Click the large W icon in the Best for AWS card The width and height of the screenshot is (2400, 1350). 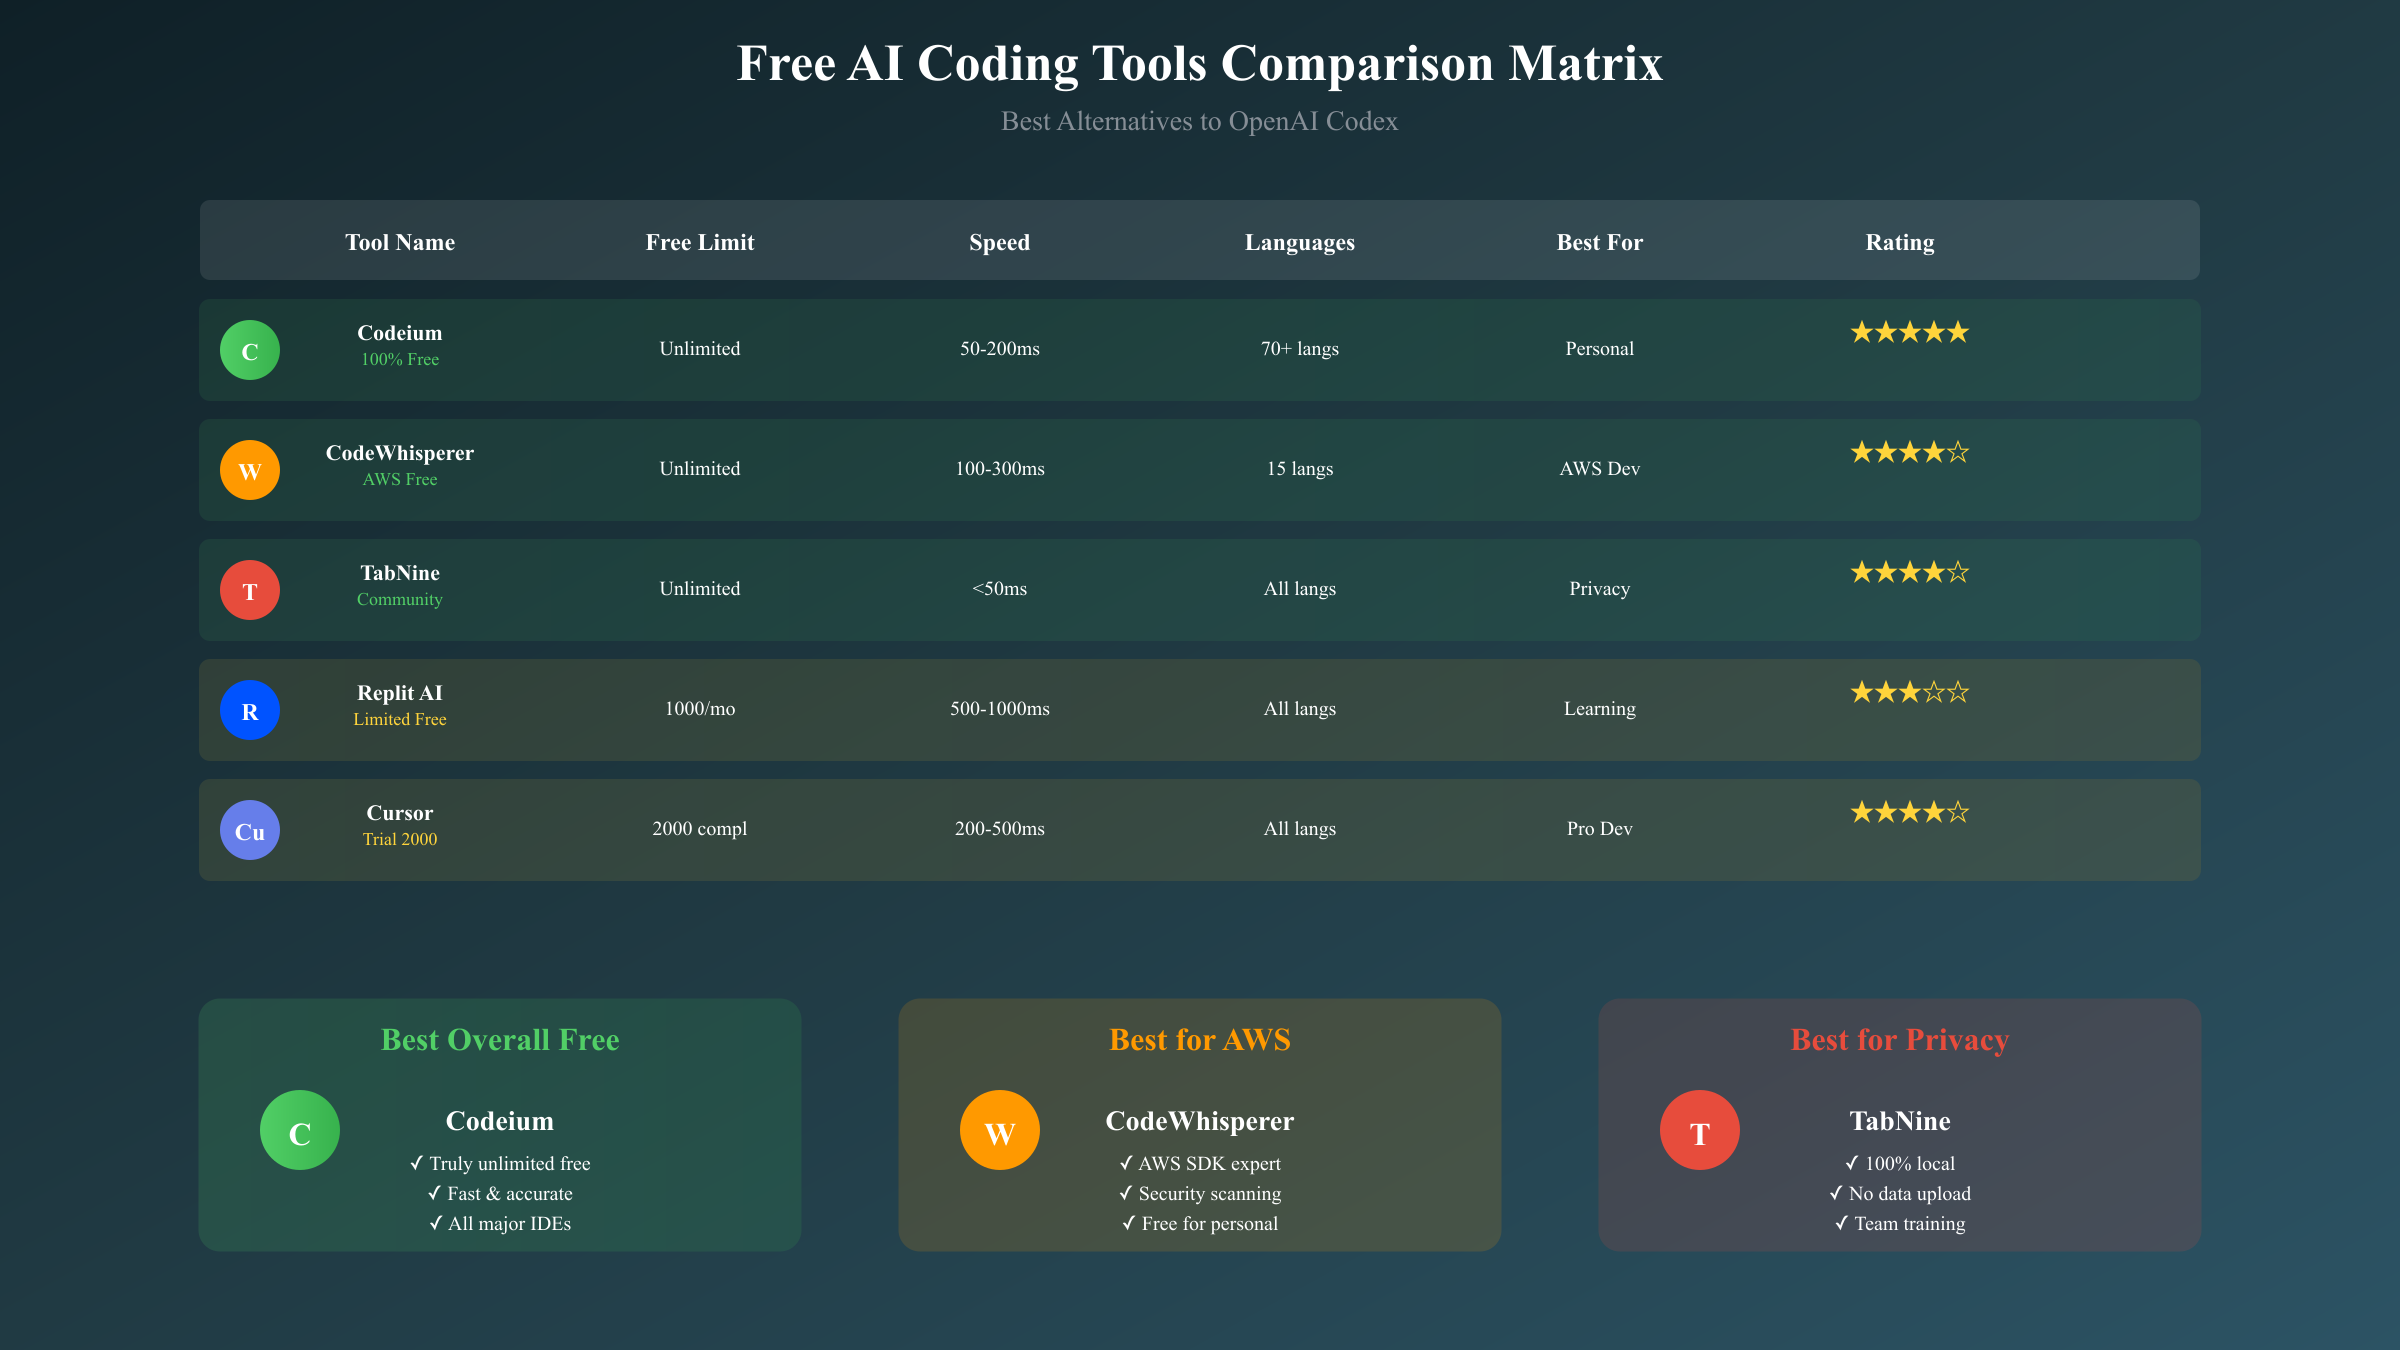1000,1130
